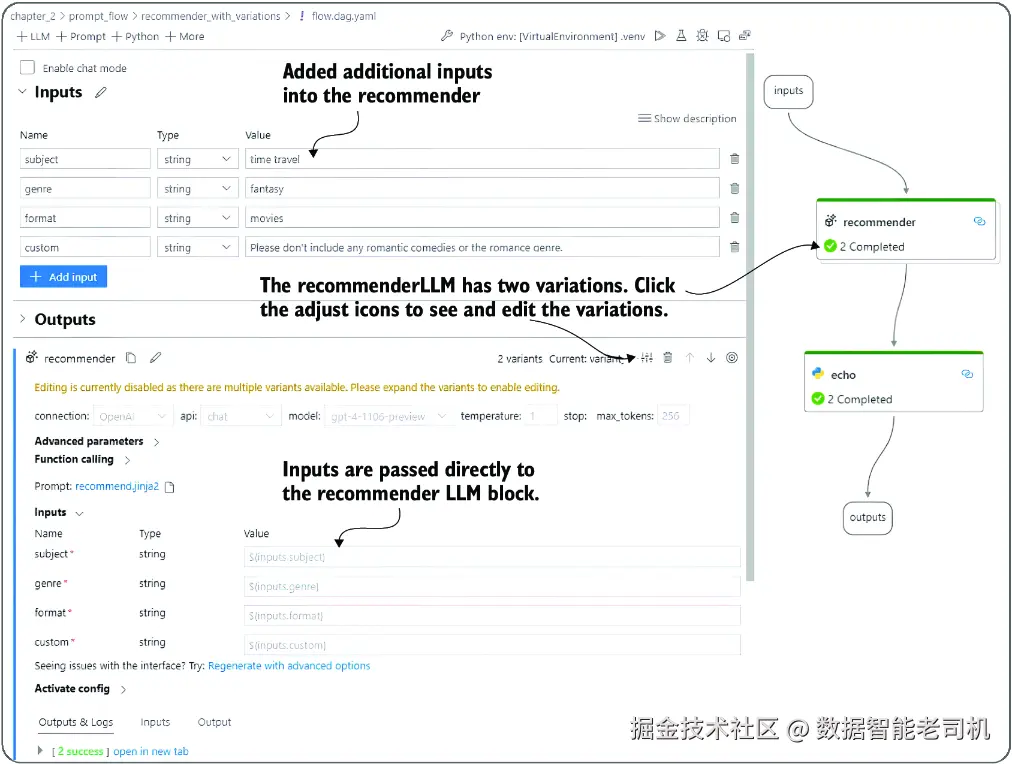Screen dimensions: 1012x764
Task: Click the temperature field
Action: (541, 416)
